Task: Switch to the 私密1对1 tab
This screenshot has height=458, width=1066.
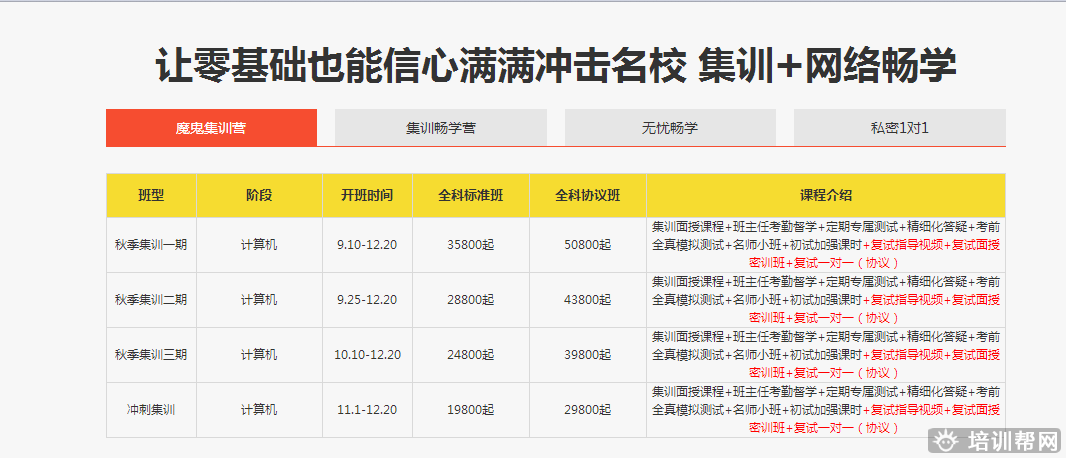Action: (x=899, y=128)
